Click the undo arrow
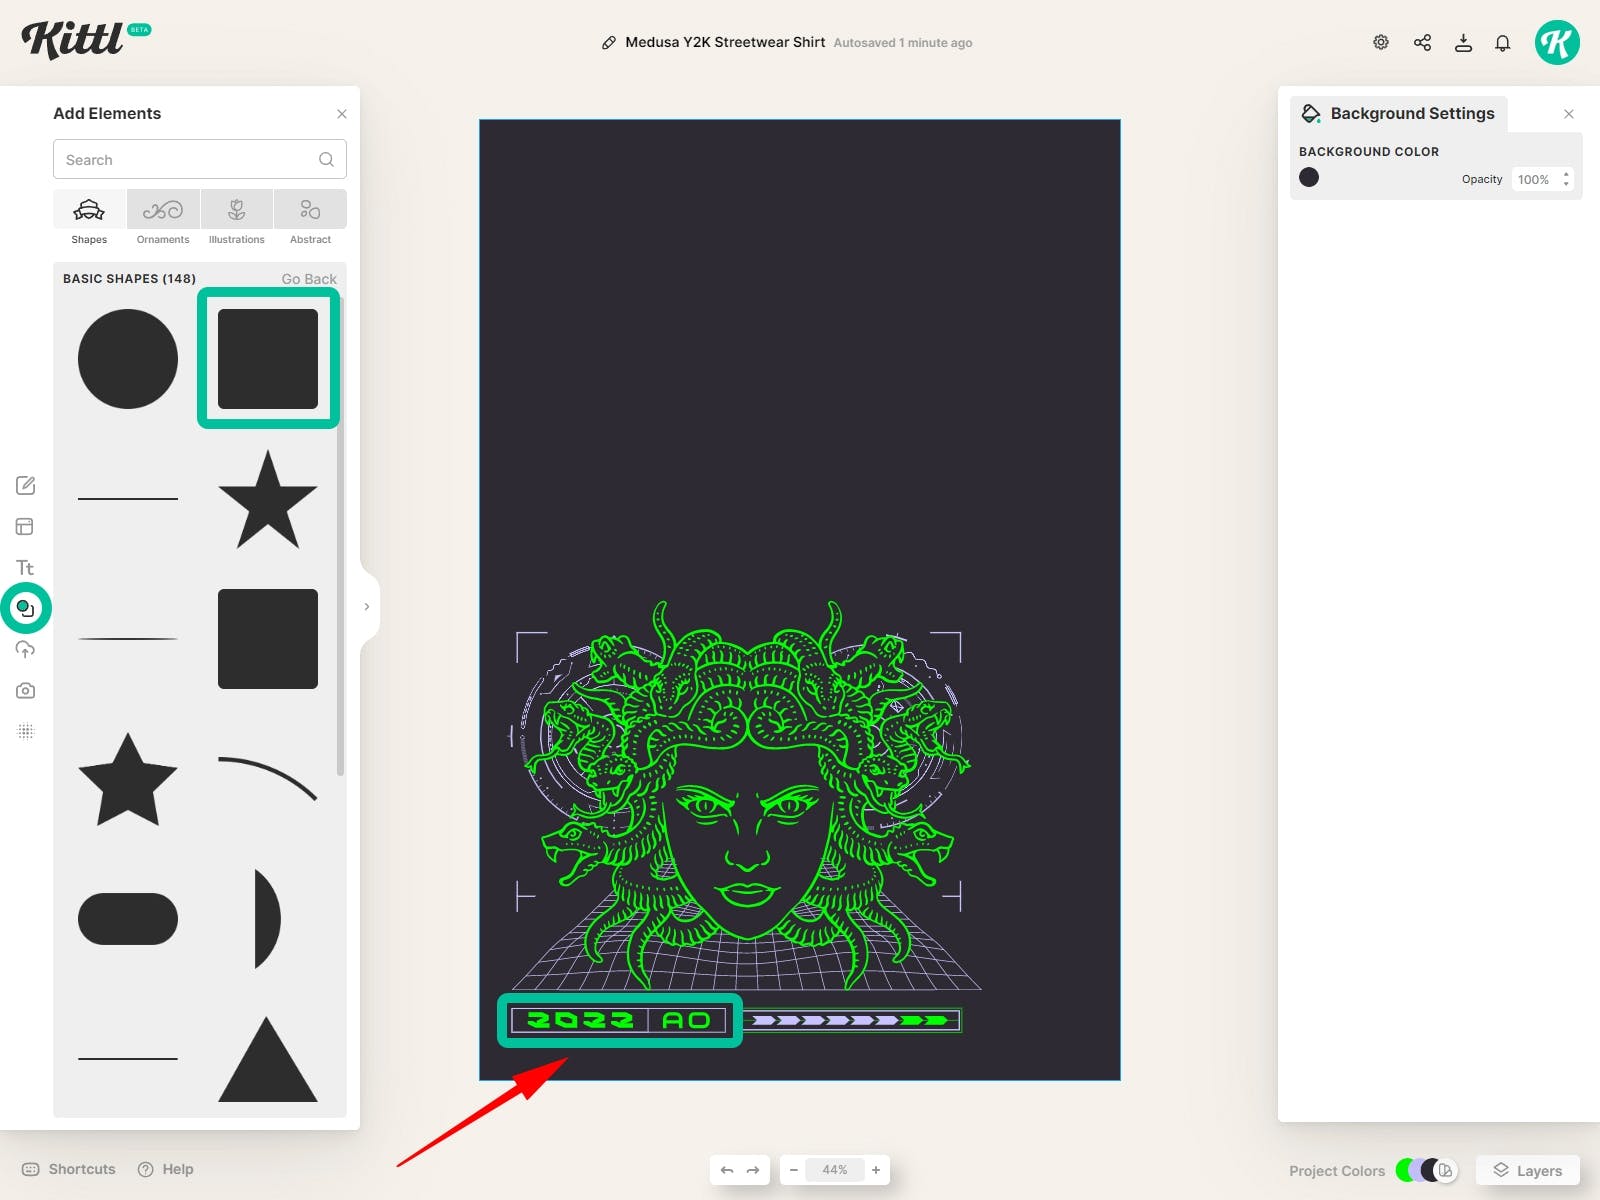1600x1200 pixels. [727, 1170]
